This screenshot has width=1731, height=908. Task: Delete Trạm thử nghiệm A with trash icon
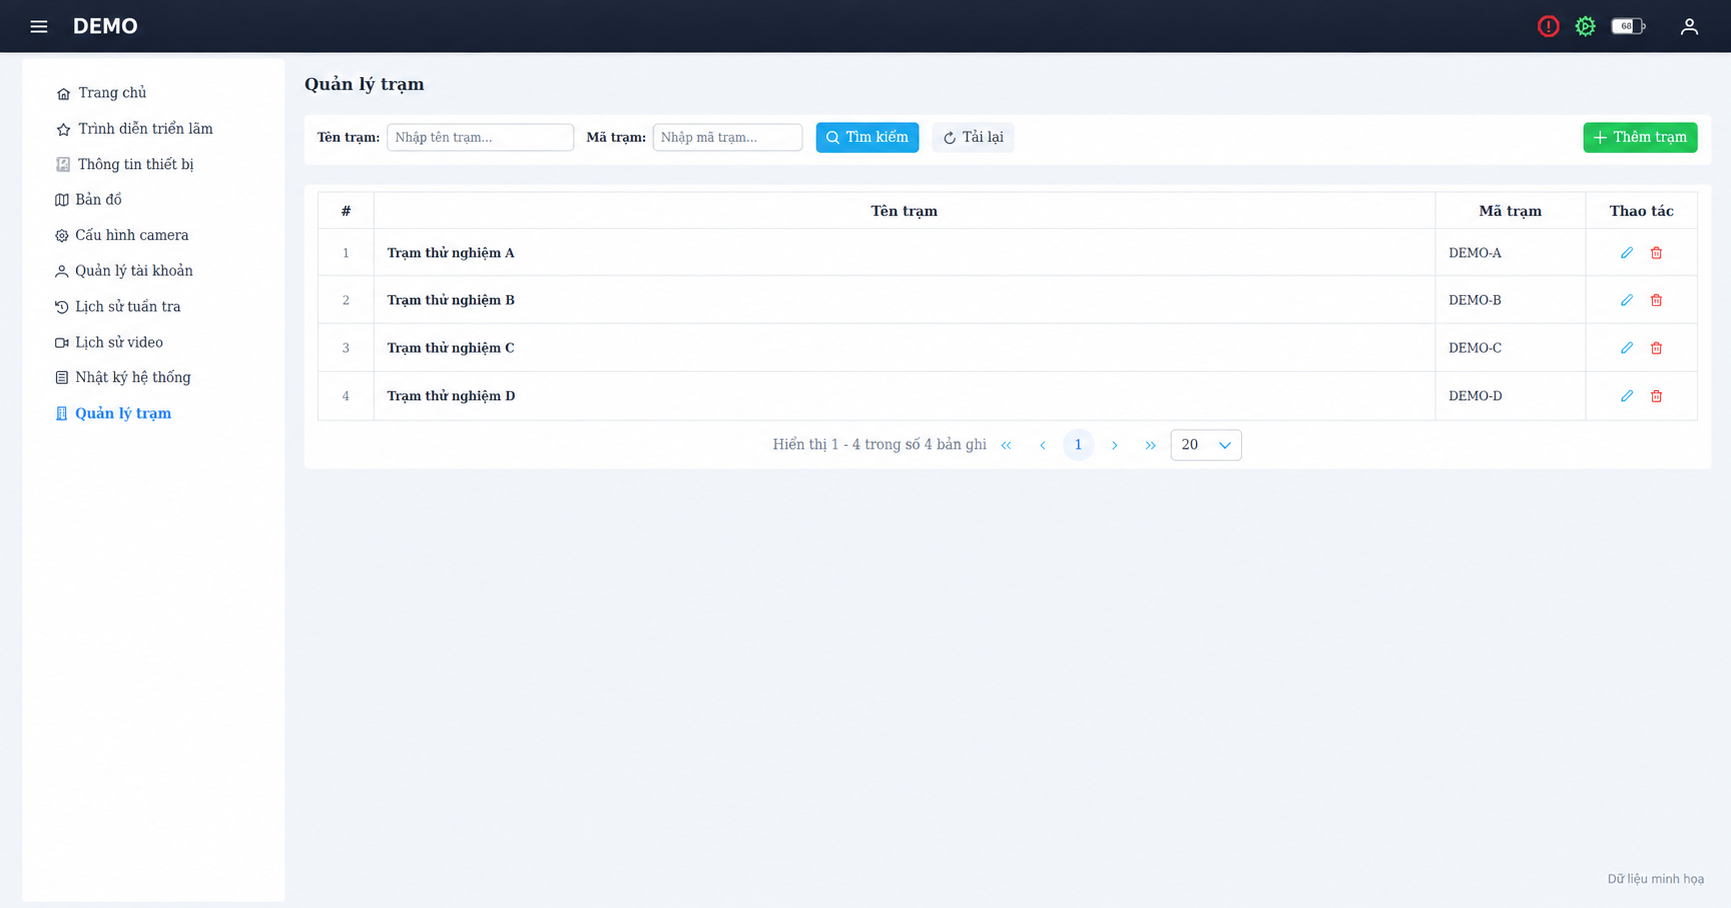point(1656,253)
